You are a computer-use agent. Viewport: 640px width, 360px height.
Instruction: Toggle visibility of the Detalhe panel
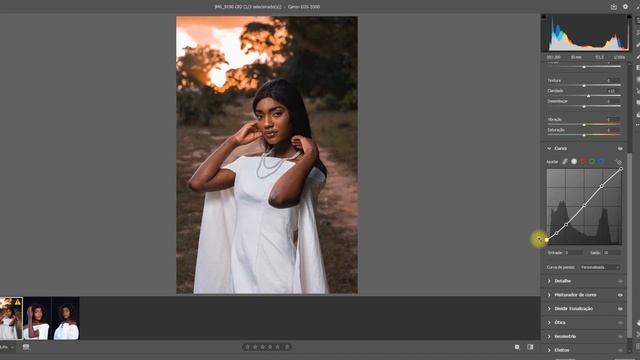tap(620, 281)
